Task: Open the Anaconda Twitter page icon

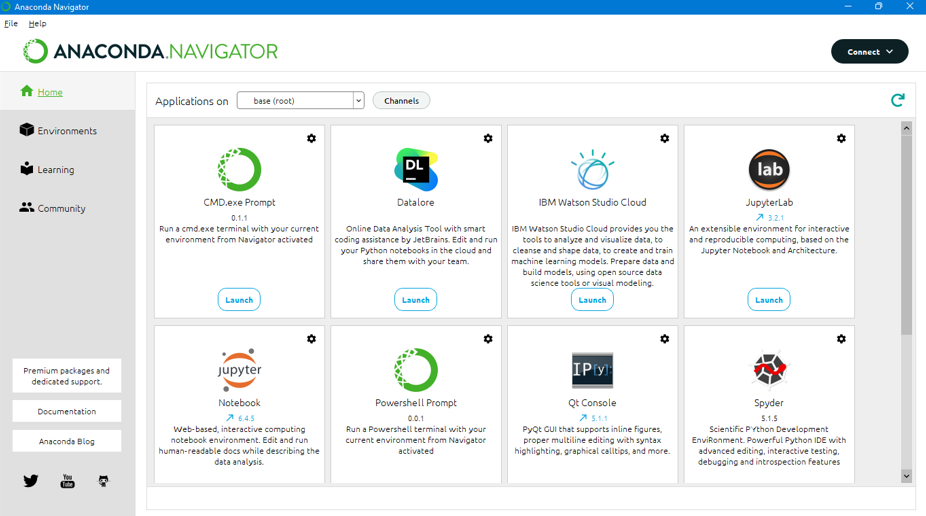Action: click(31, 481)
